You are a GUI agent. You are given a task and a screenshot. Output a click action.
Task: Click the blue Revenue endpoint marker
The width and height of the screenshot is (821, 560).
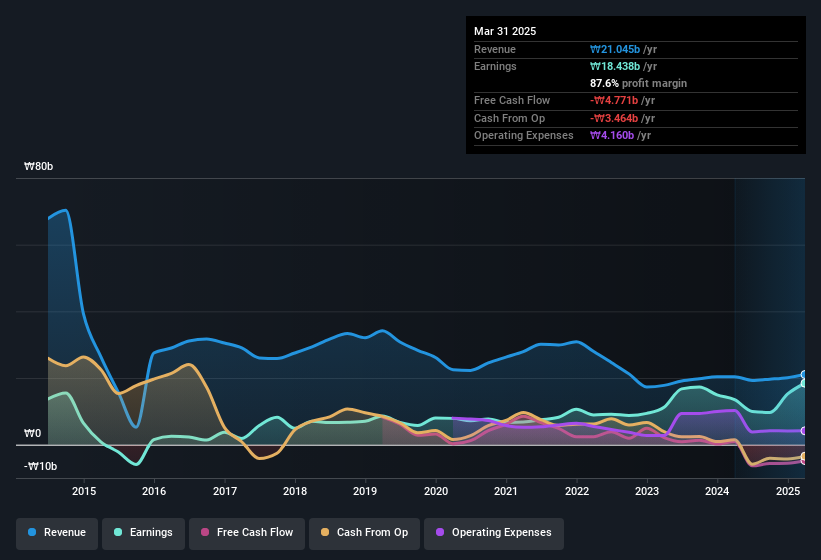click(x=804, y=375)
